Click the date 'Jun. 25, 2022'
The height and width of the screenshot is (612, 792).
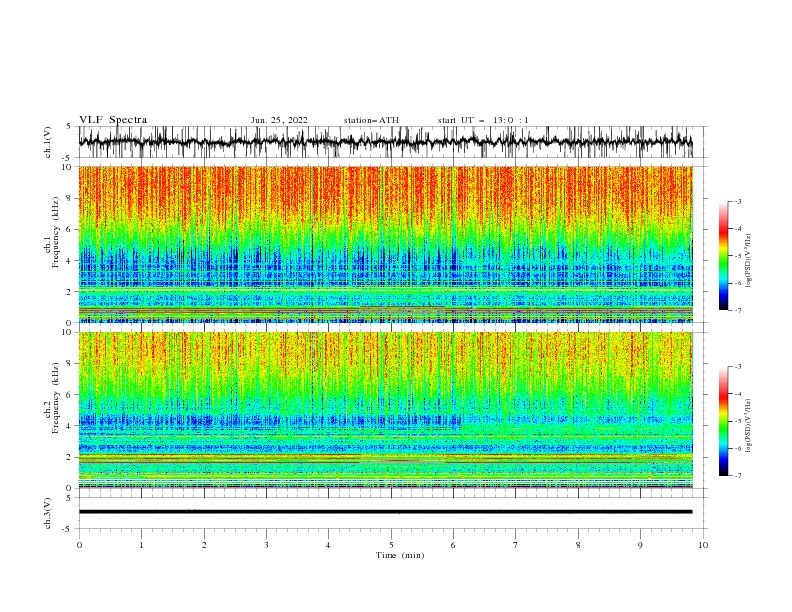(x=279, y=120)
